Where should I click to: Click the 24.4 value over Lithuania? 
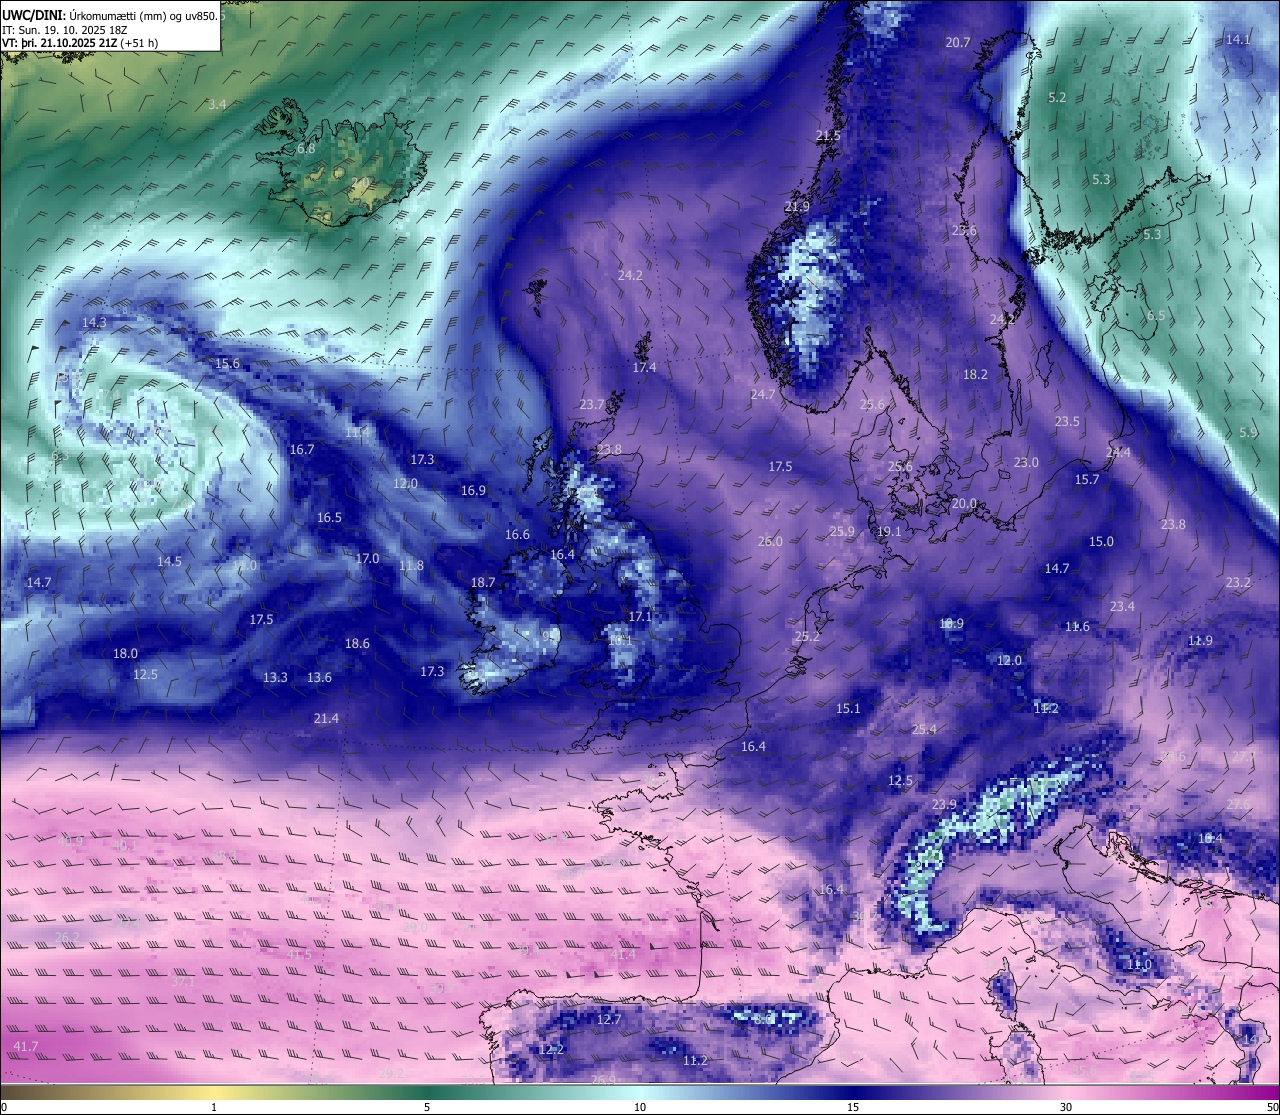point(1118,452)
